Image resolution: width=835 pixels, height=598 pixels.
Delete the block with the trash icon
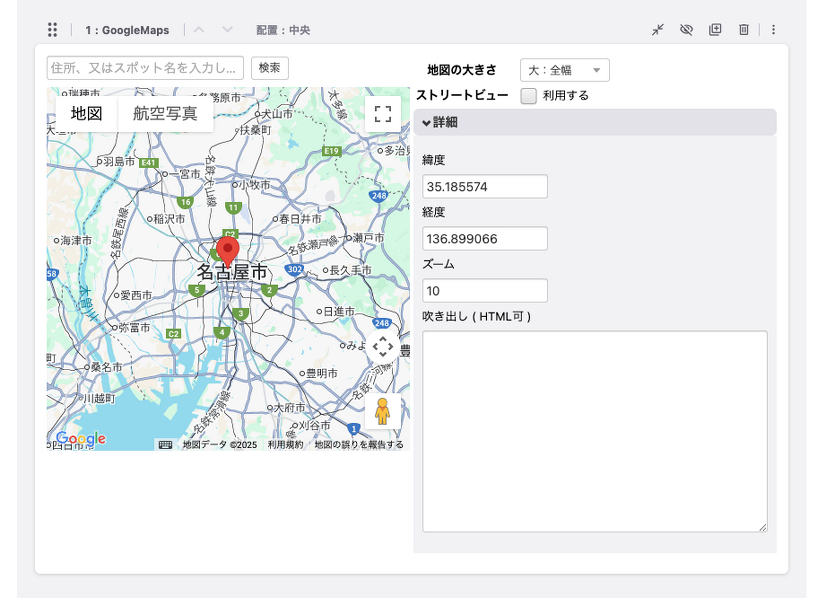(744, 30)
